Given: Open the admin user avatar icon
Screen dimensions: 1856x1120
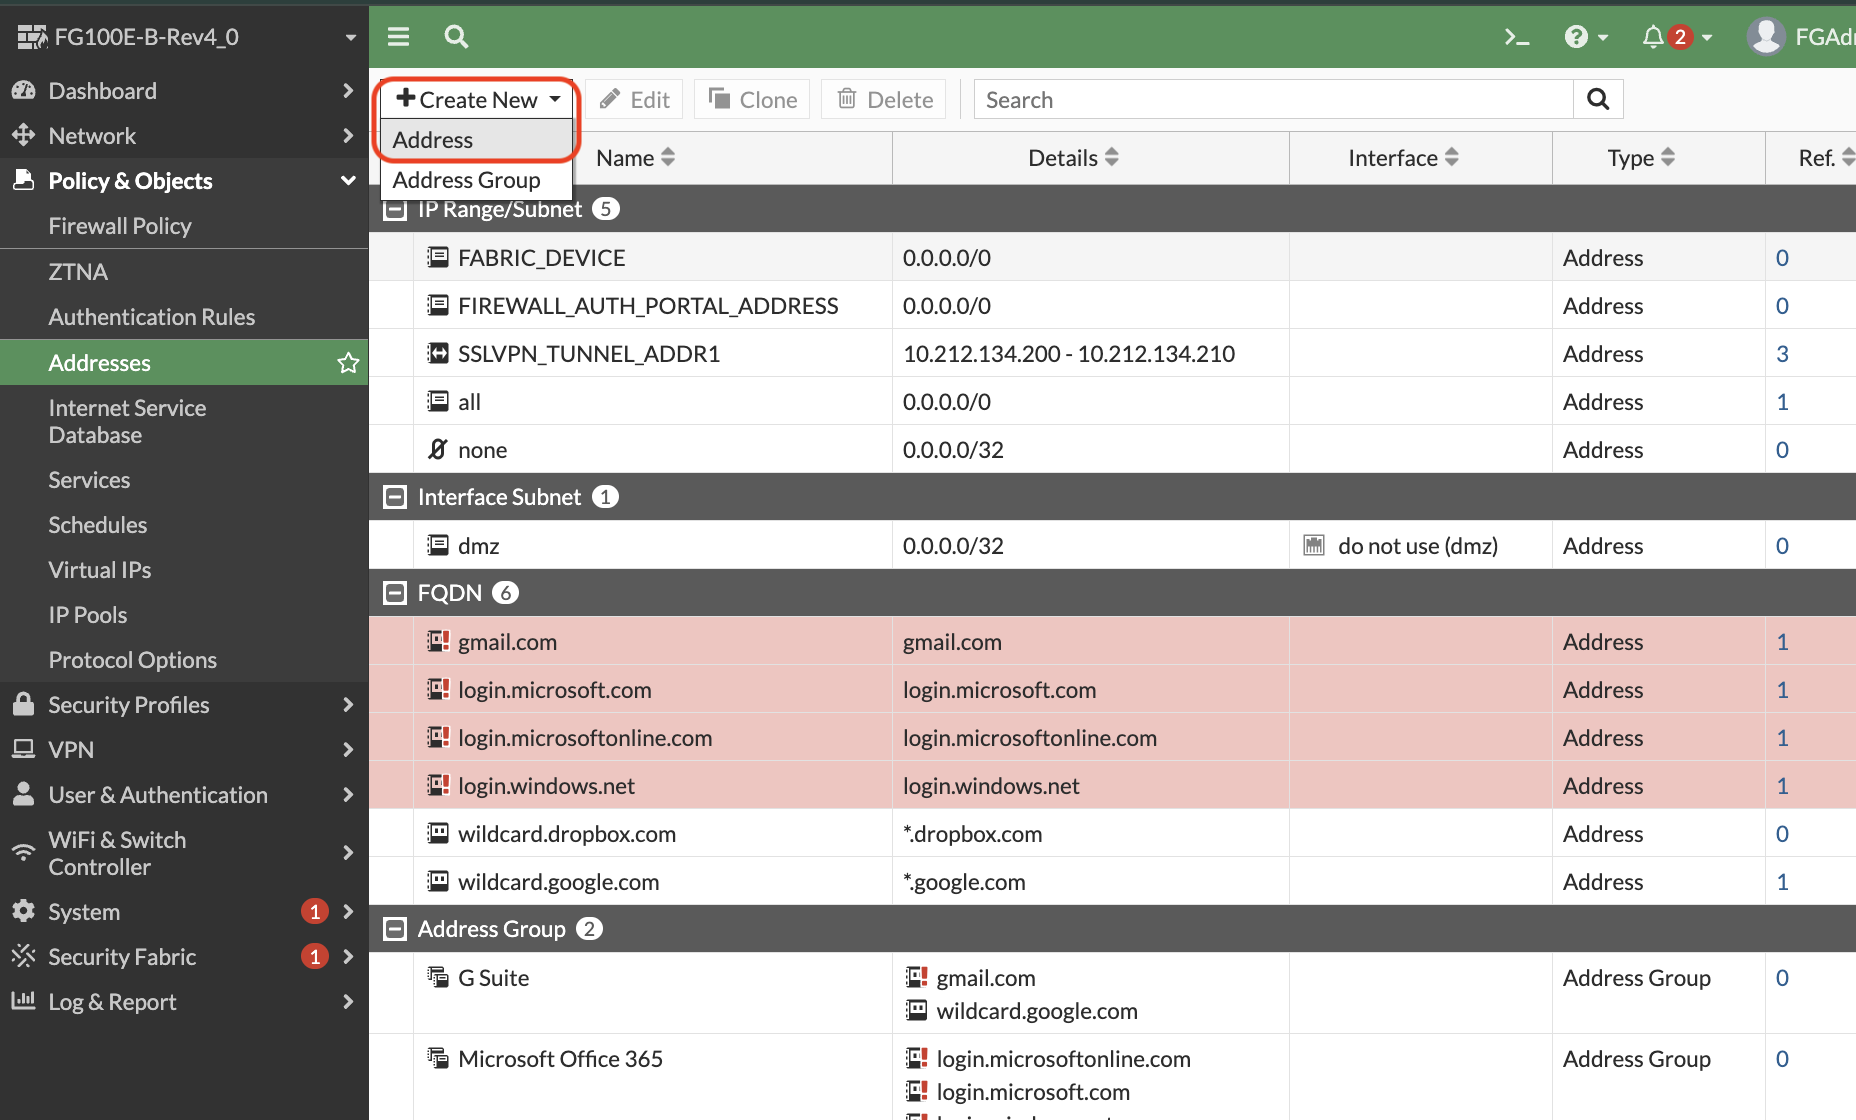Looking at the screenshot, I should pos(1766,37).
